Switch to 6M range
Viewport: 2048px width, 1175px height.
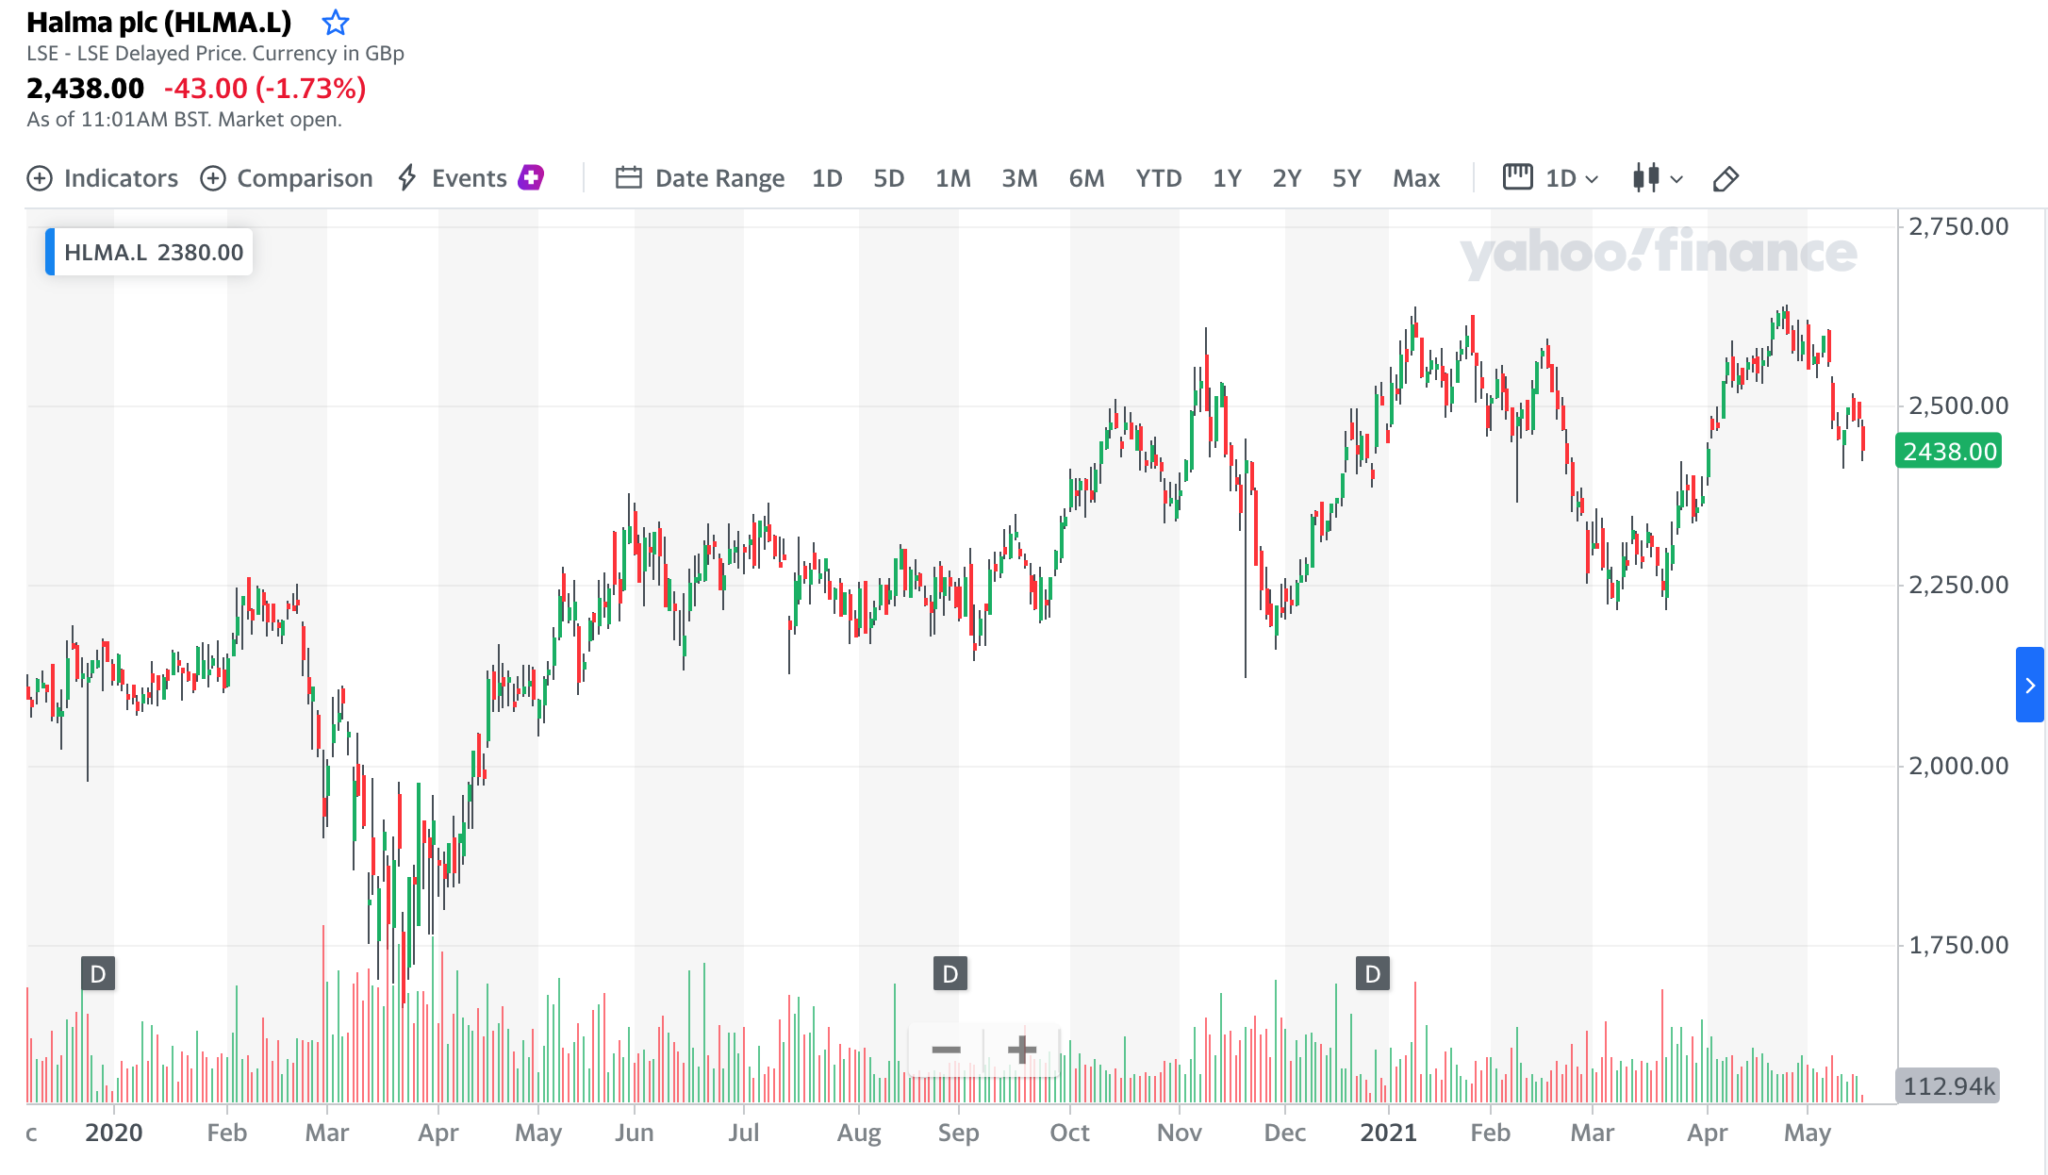[x=1086, y=178]
